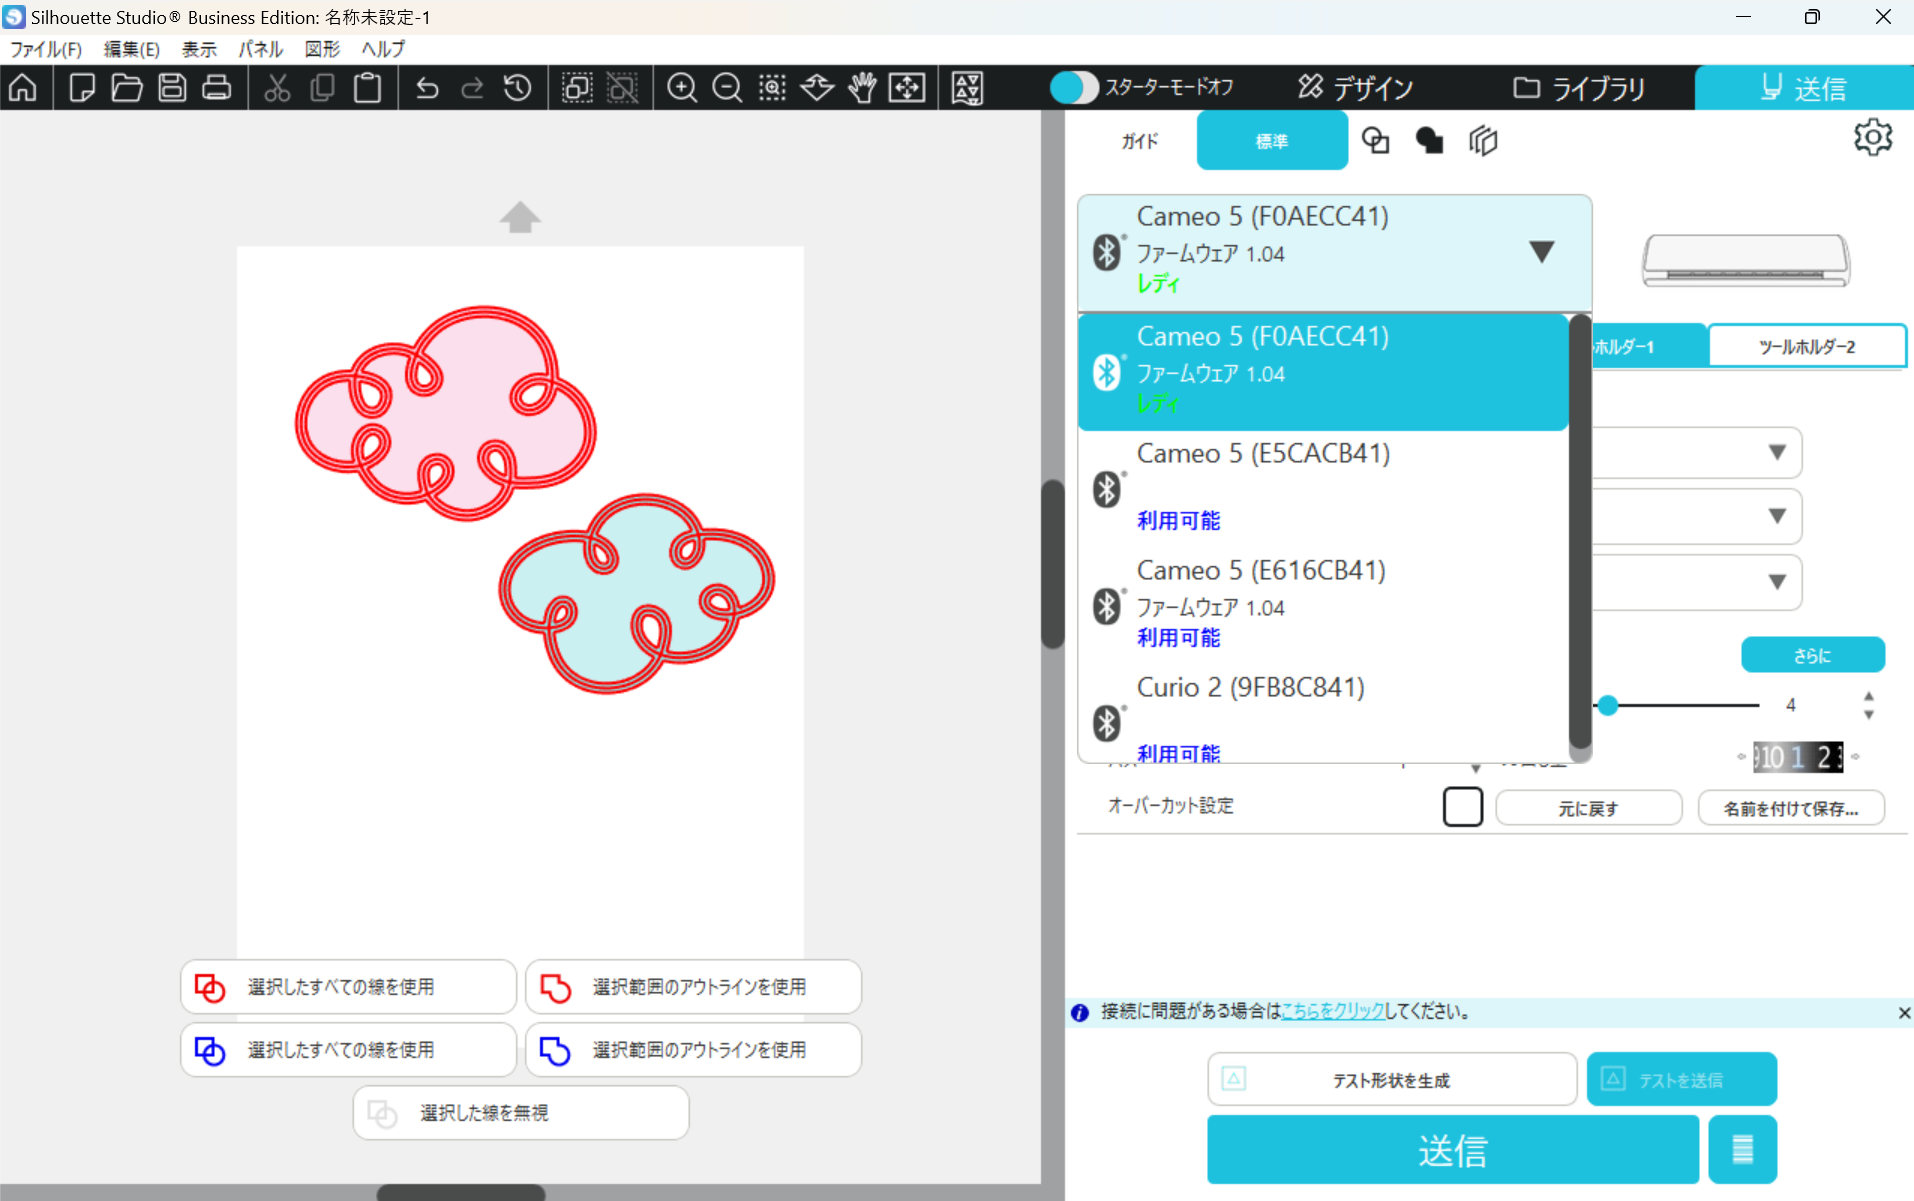Print the design
Screen dimensions: 1914x1201
click(x=217, y=88)
